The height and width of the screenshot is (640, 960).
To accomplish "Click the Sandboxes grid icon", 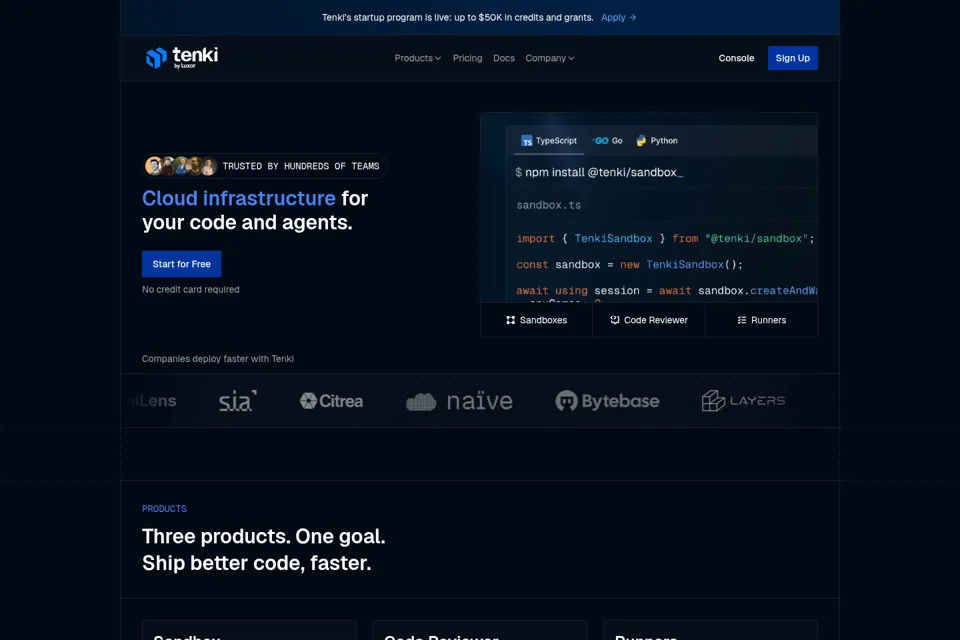I will coord(511,320).
